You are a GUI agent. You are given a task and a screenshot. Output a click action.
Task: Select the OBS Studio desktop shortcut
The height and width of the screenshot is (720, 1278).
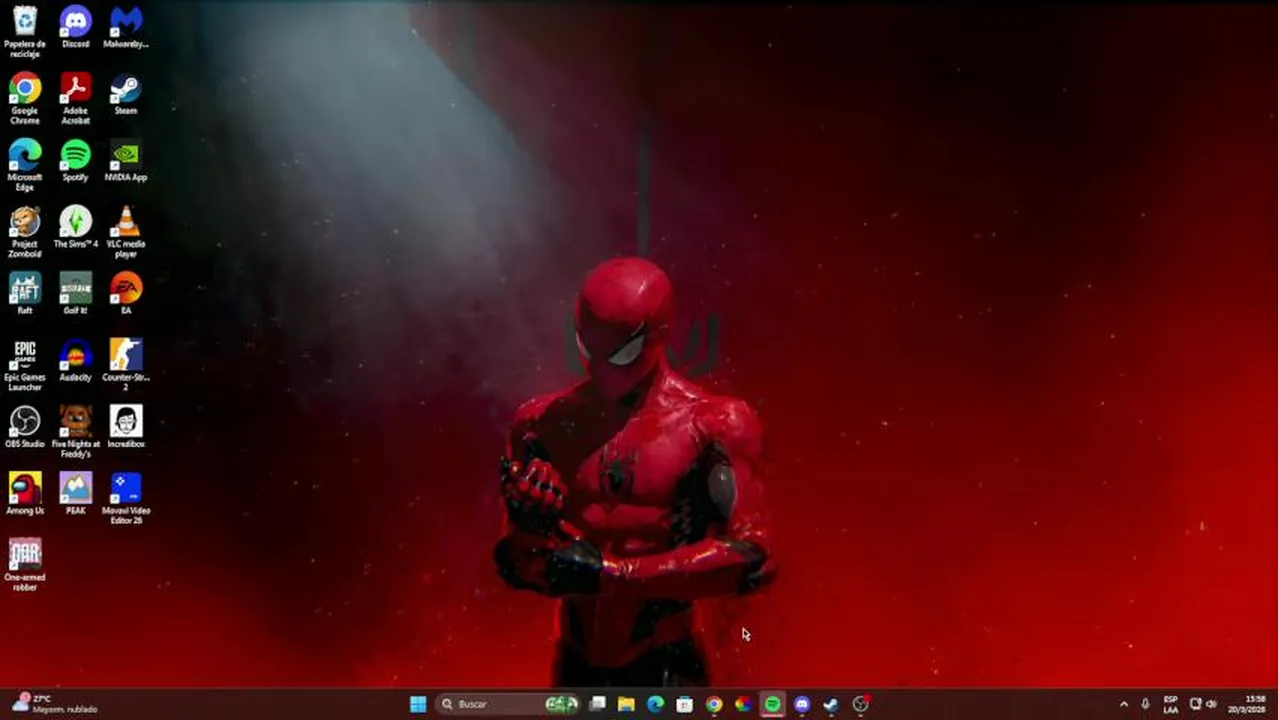click(x=25, y=427)
